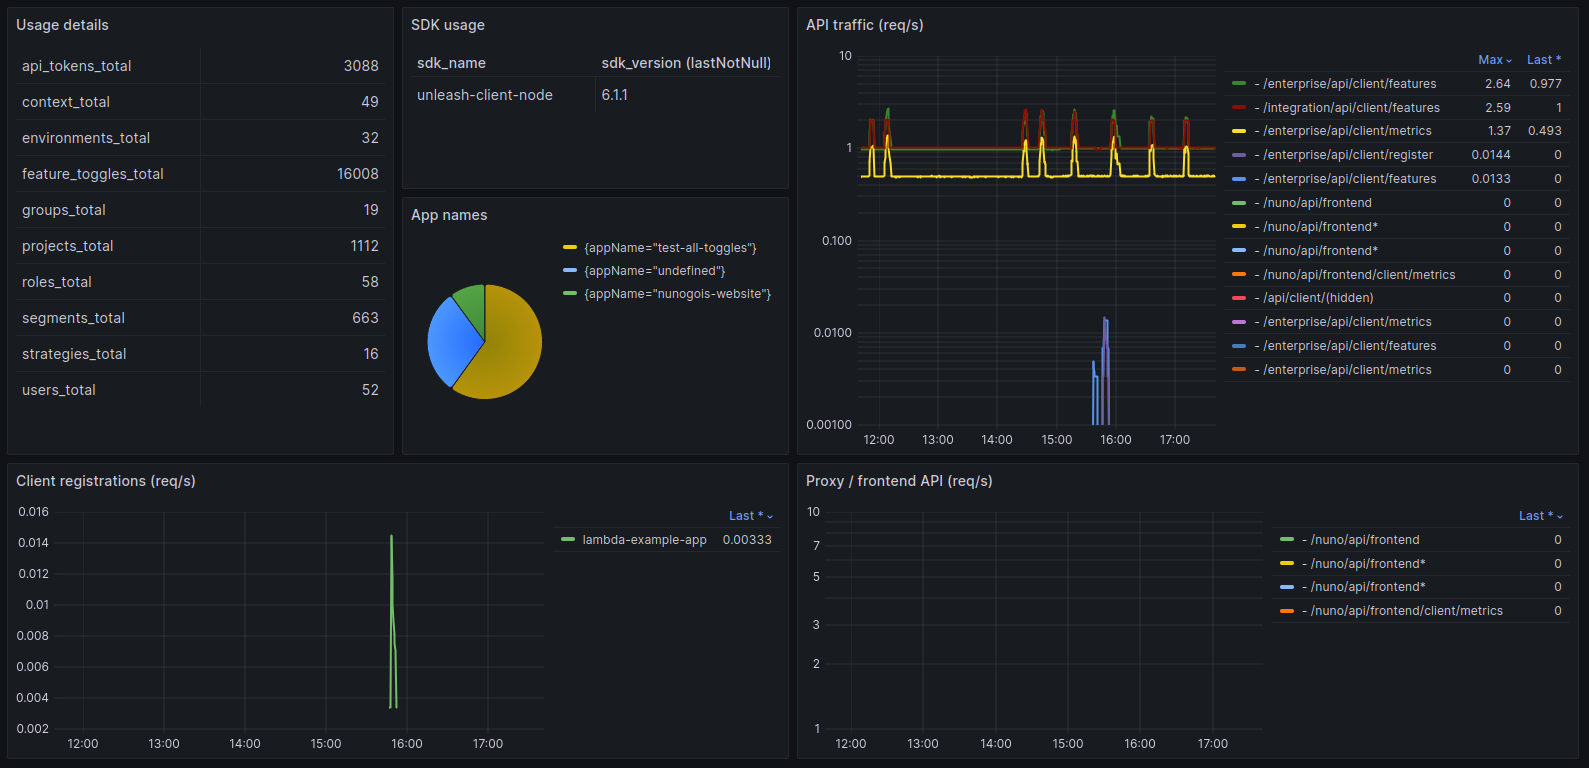Click the sdk_name column header

click(x=451, y=63)
